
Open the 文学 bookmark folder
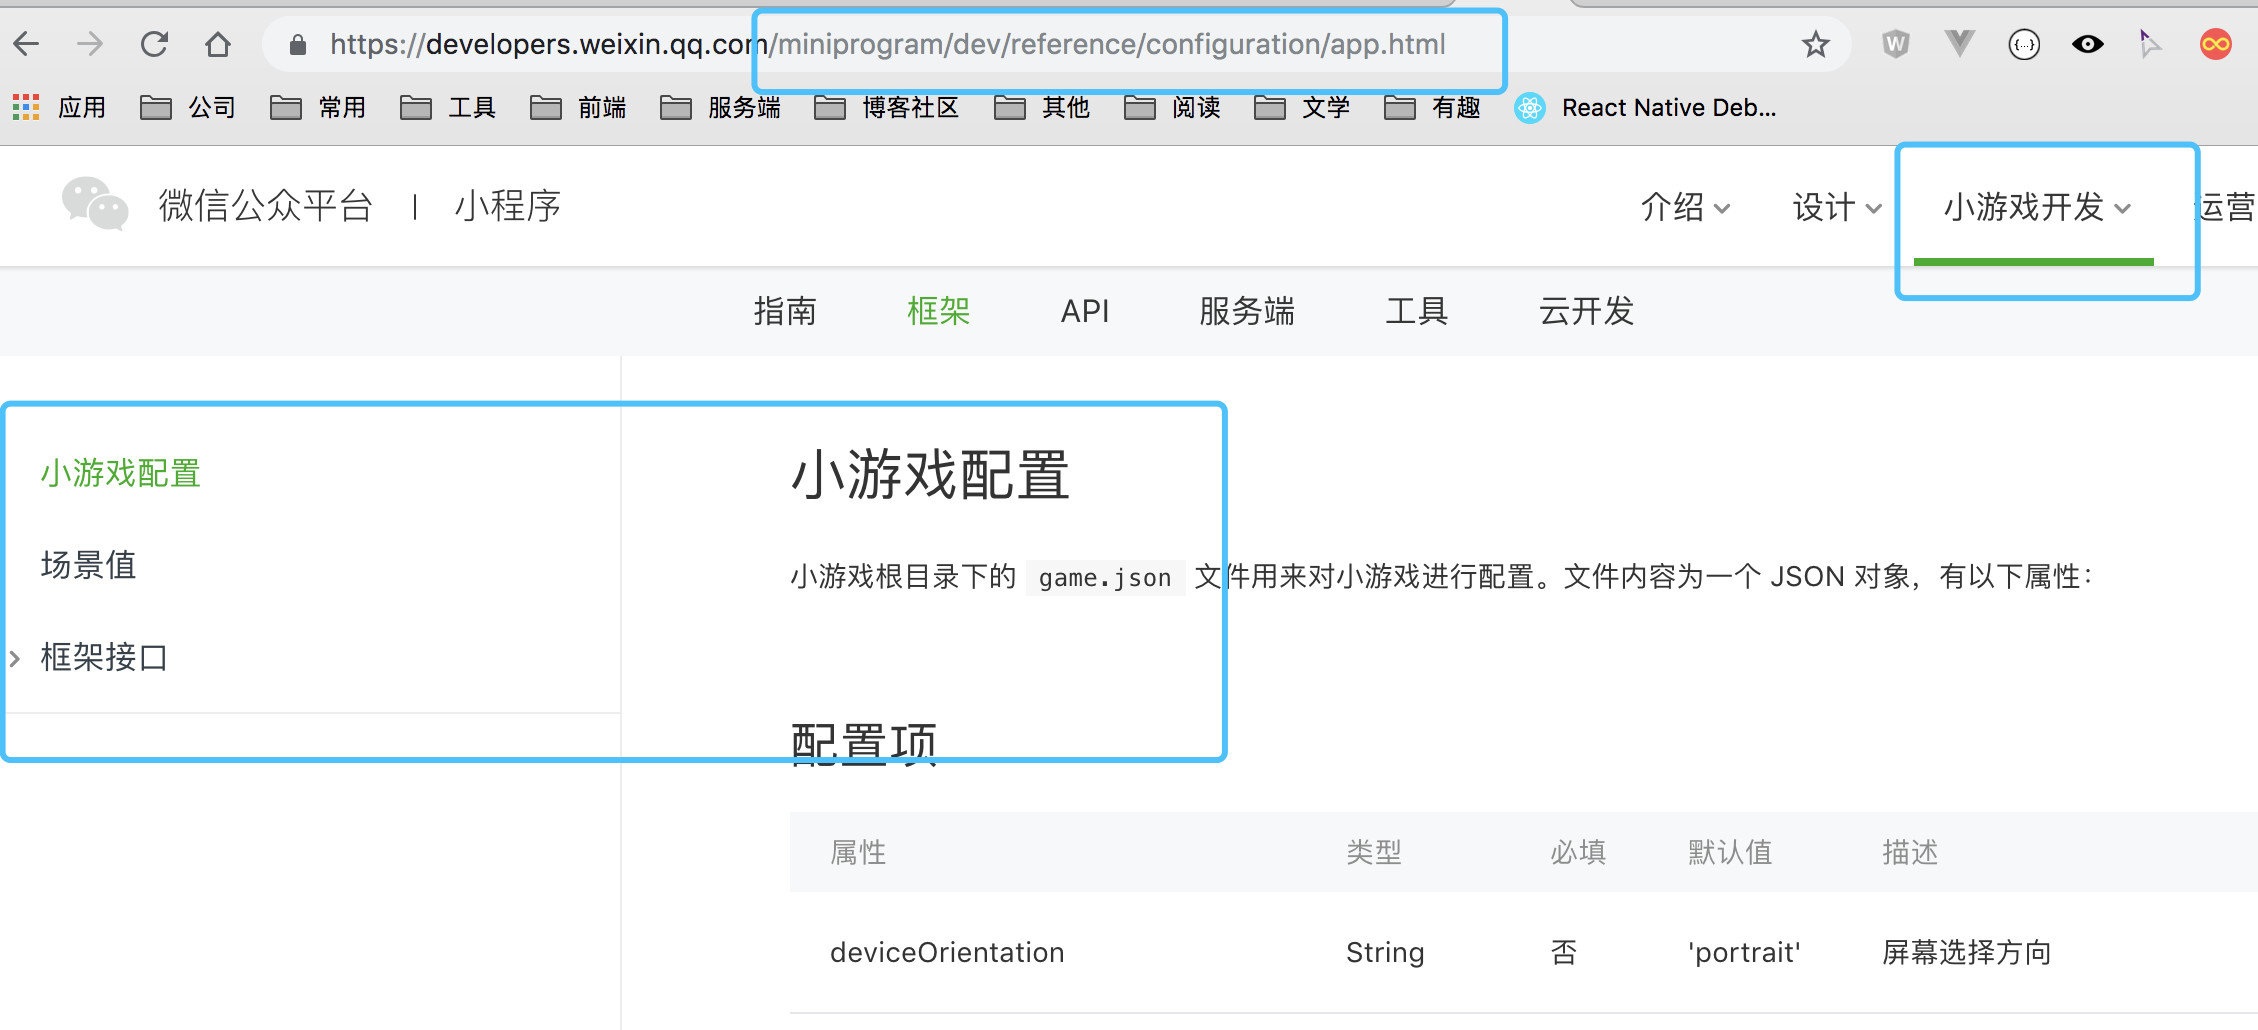(x=1302, y=107)
